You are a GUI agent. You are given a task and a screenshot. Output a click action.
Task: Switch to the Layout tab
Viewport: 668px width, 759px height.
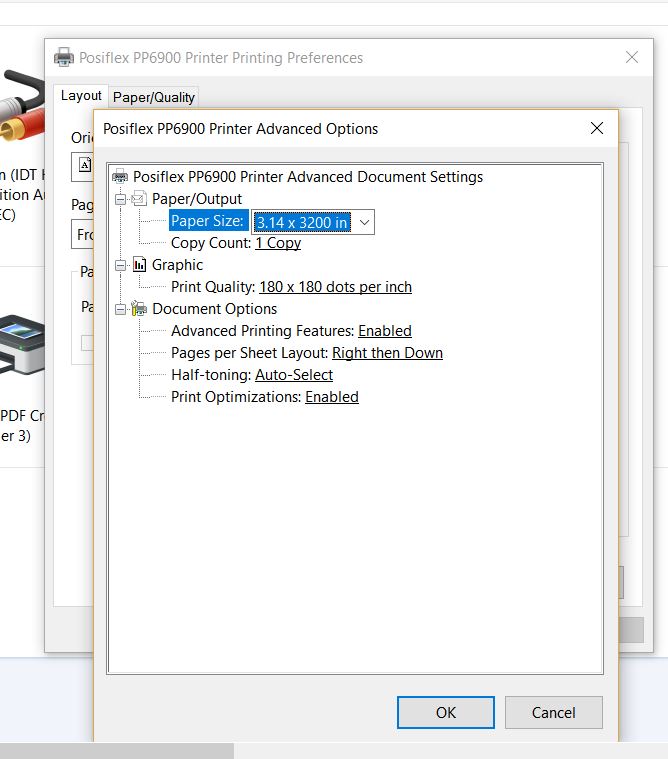(x=81, y=96)
